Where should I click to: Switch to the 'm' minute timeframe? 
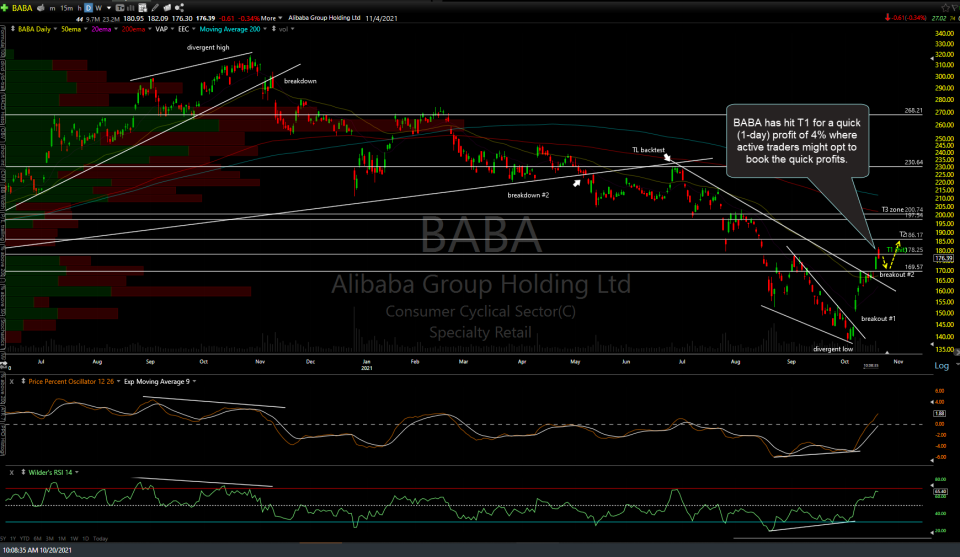(x=52, y=9)
